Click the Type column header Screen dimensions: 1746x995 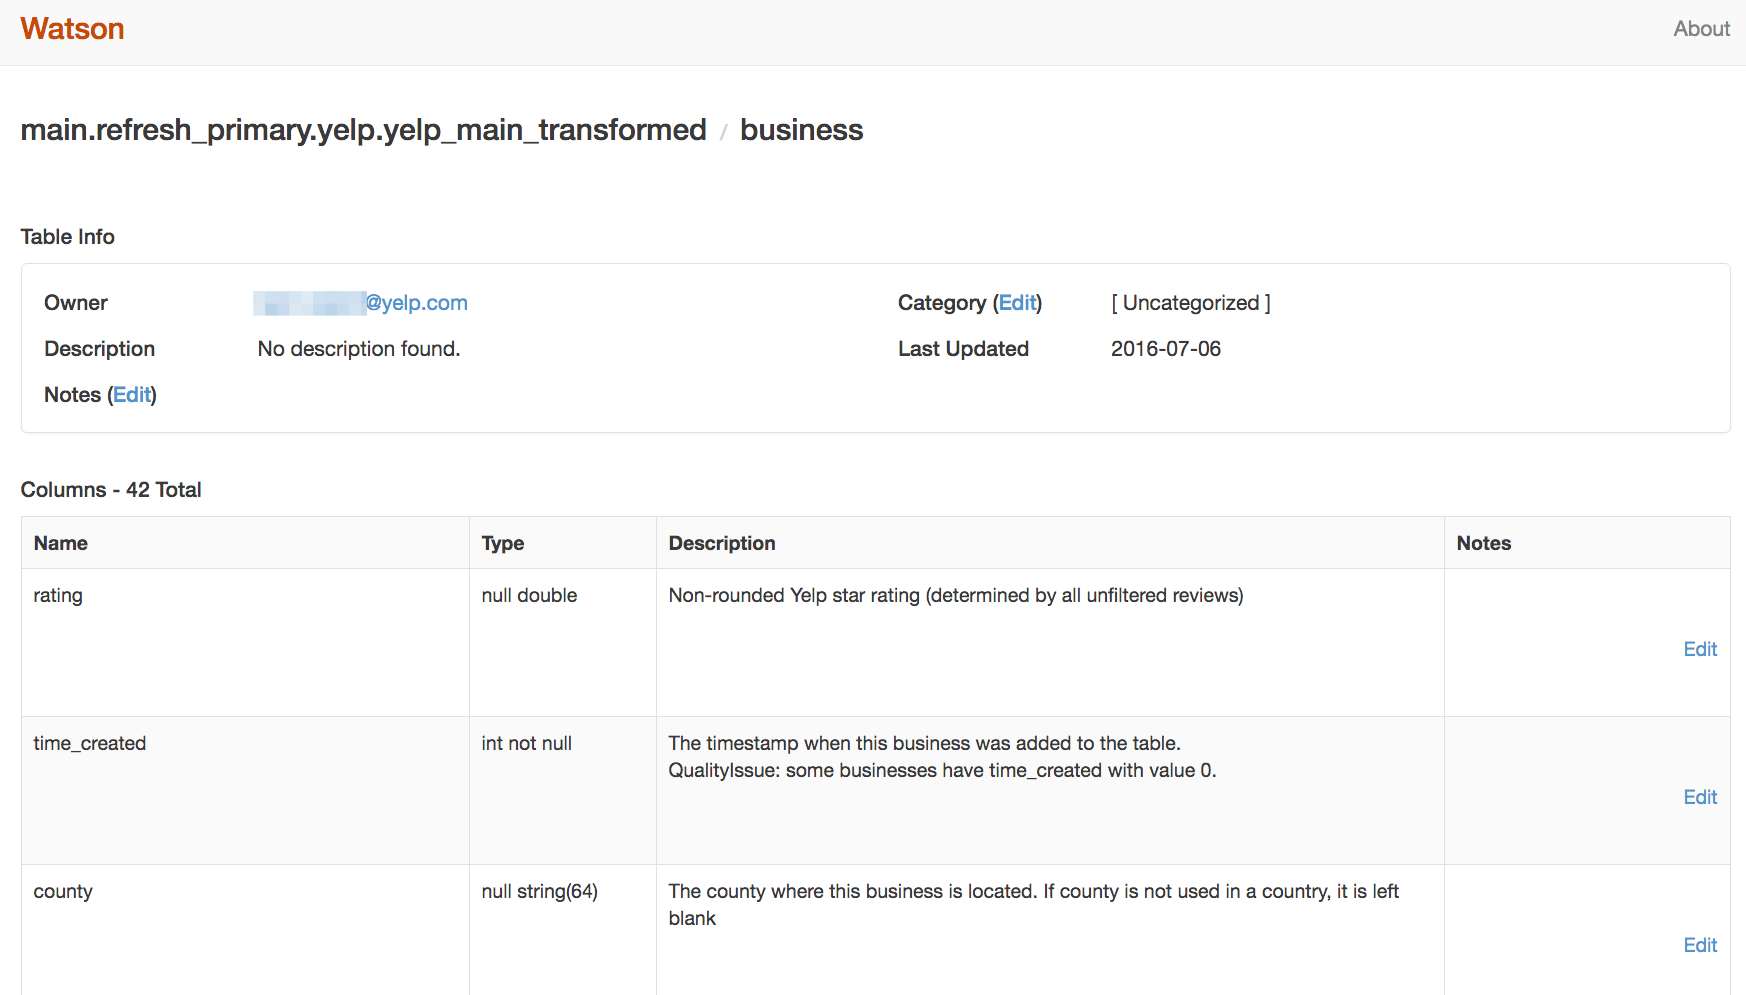(x=503, y=543)
